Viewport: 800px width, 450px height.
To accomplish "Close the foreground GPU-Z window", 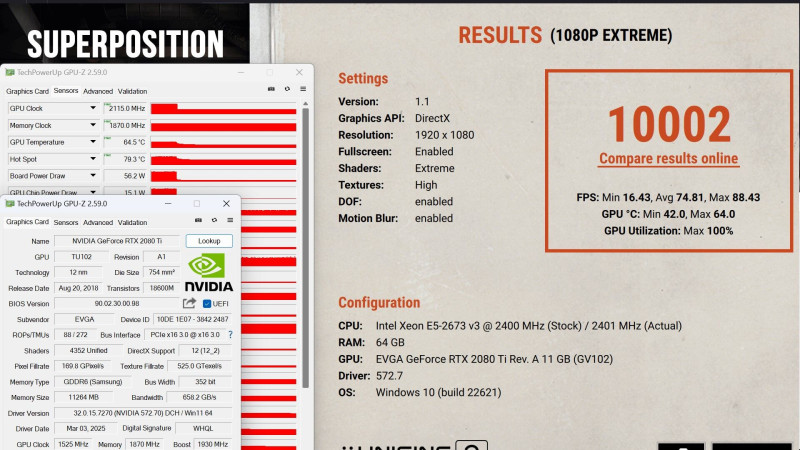I will click(226, 204).
